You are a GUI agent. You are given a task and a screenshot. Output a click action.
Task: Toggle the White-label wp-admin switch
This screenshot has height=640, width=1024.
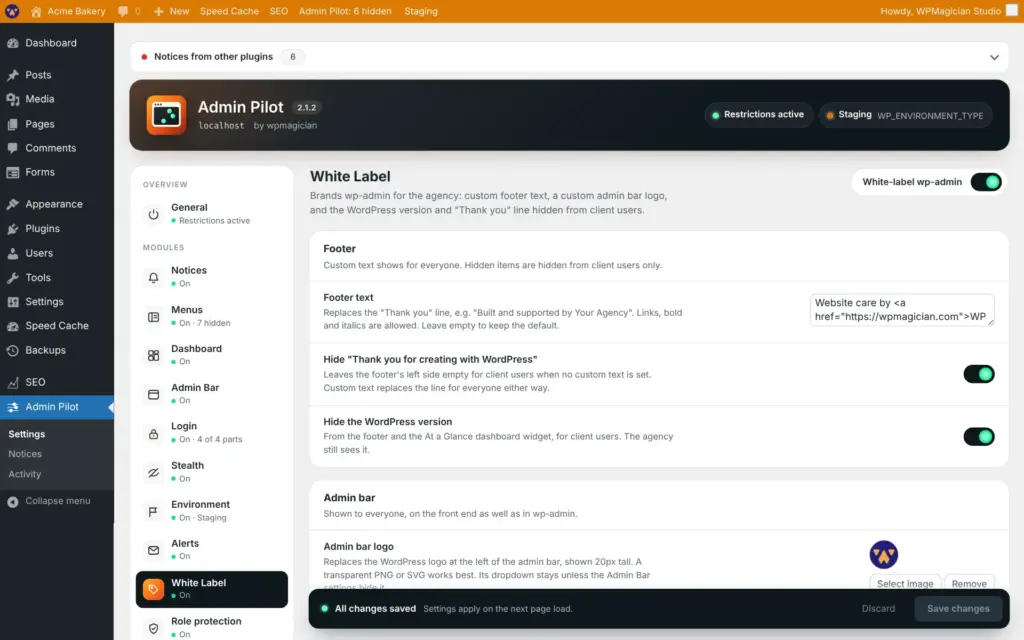(985, 182)
